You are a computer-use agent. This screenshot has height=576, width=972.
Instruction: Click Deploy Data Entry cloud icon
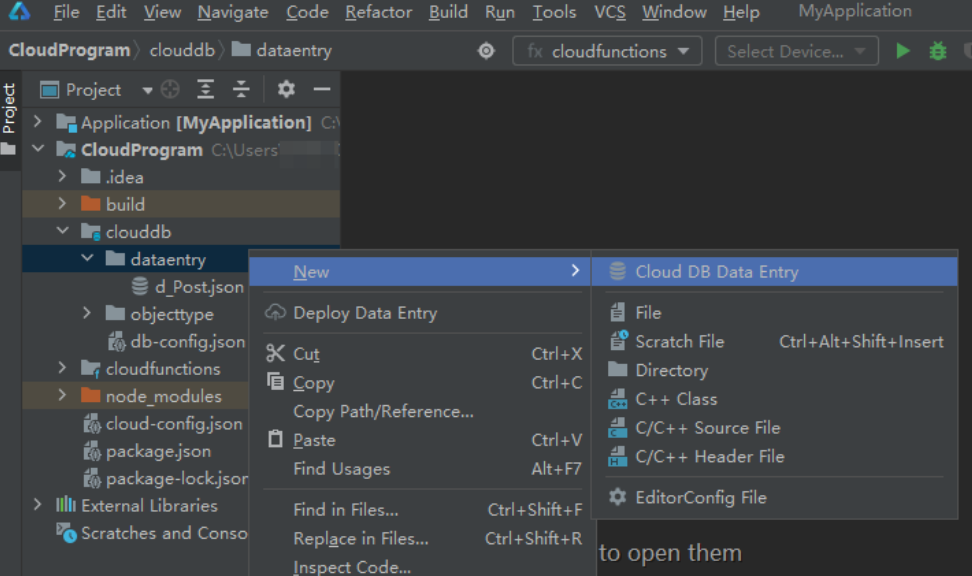(x=275, y=312)
